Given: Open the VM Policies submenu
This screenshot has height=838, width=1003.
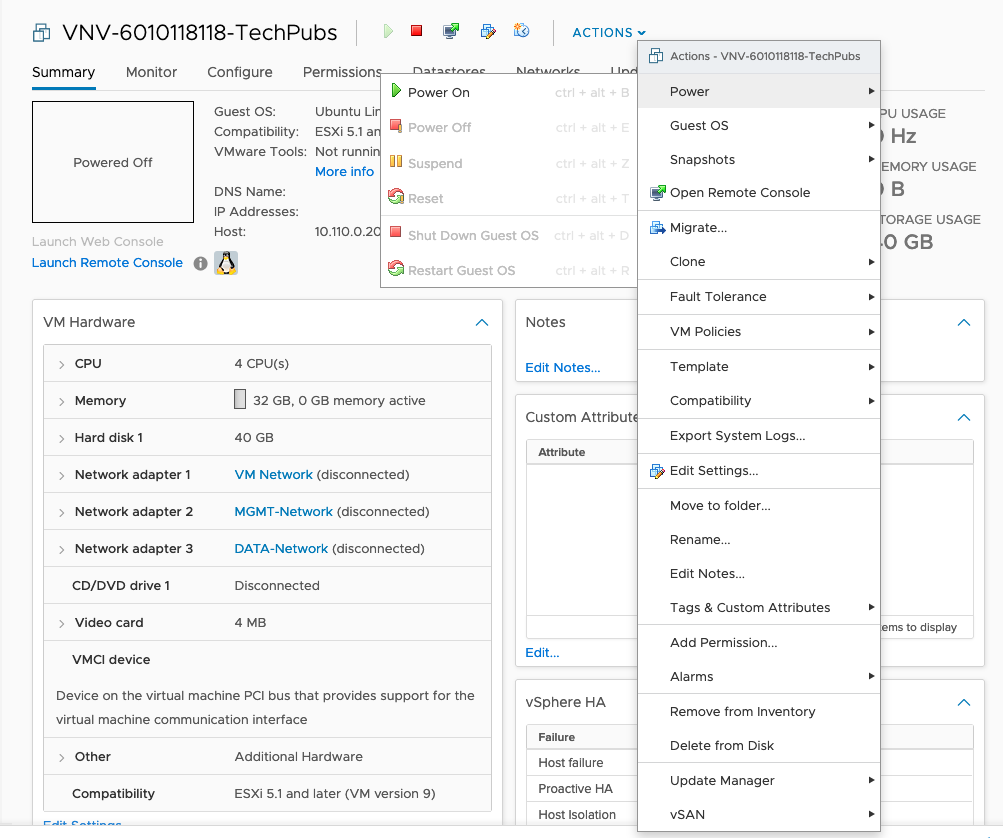Looking at the screenshot, I should [759, 332].
